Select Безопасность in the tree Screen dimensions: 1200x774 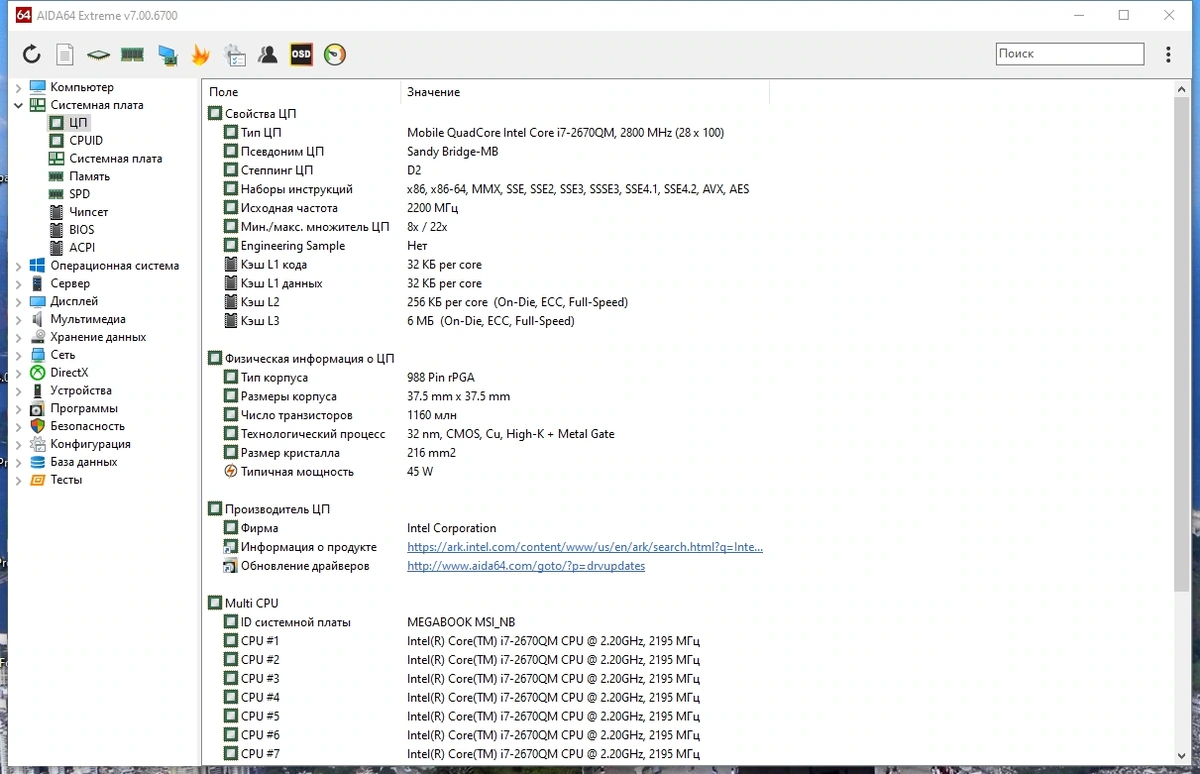(x=88, y=426)
